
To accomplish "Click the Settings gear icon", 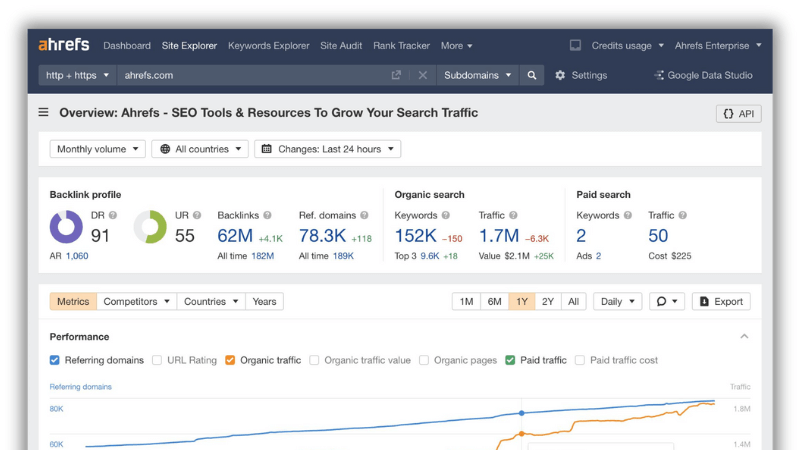I will [560, 76].
